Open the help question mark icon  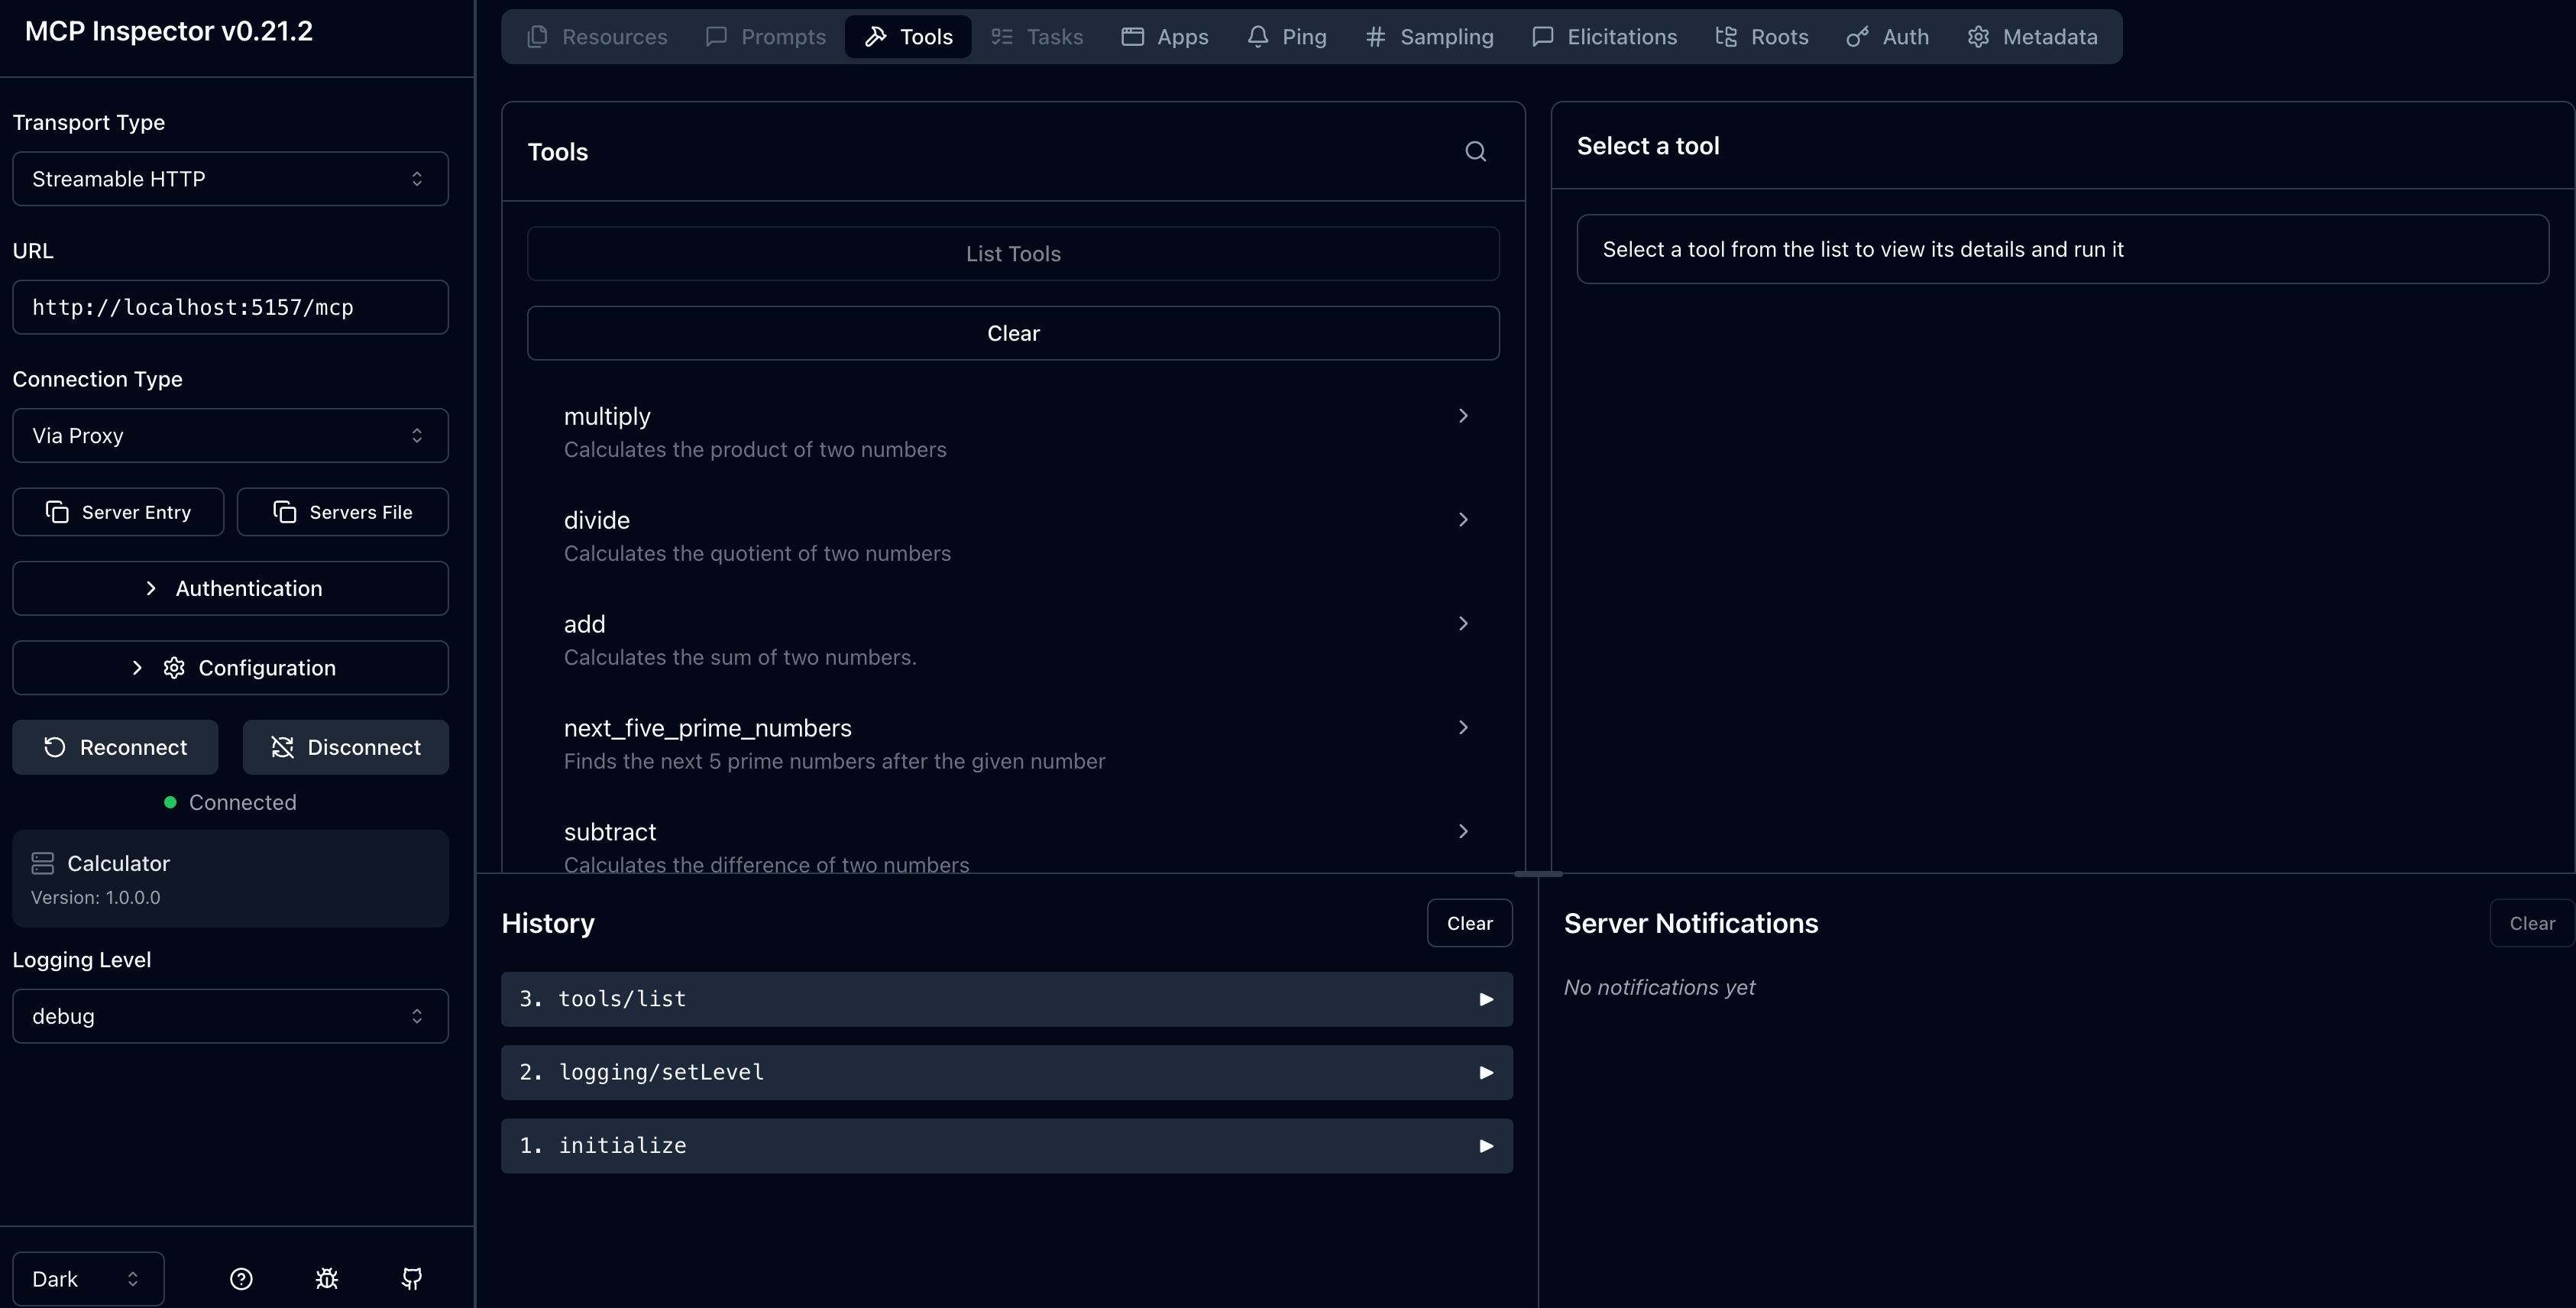pos(241,1279)
